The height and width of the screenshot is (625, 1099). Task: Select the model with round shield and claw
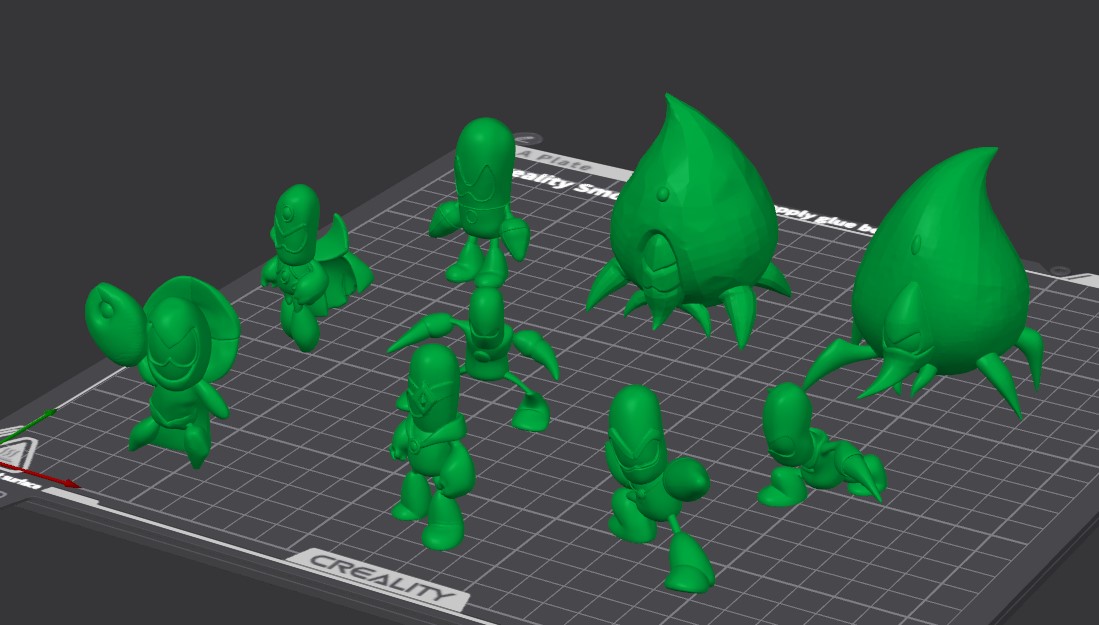(x=165, y=371)
